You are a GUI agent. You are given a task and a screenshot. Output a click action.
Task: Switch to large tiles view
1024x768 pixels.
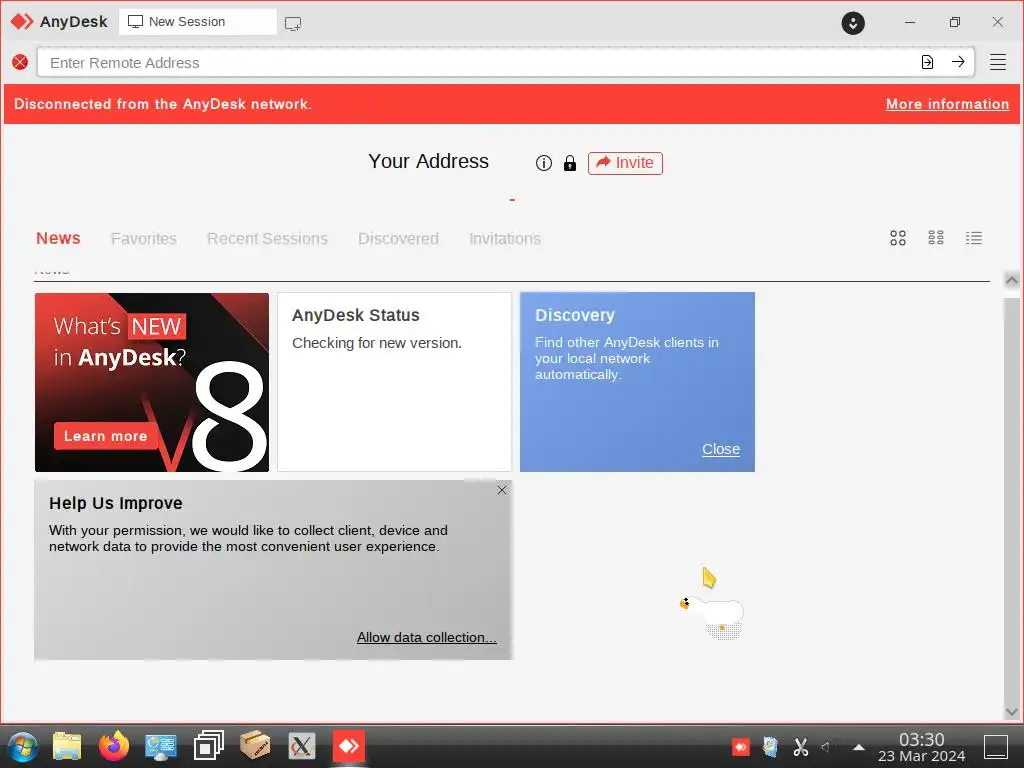pos(898,238)
